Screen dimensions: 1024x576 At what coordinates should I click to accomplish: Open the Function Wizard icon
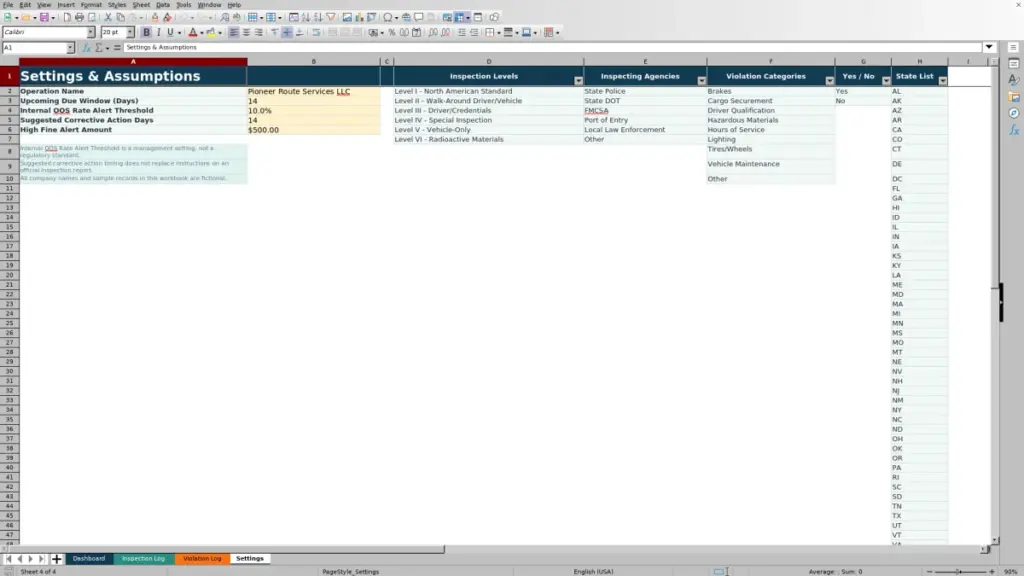coord(86,48)
